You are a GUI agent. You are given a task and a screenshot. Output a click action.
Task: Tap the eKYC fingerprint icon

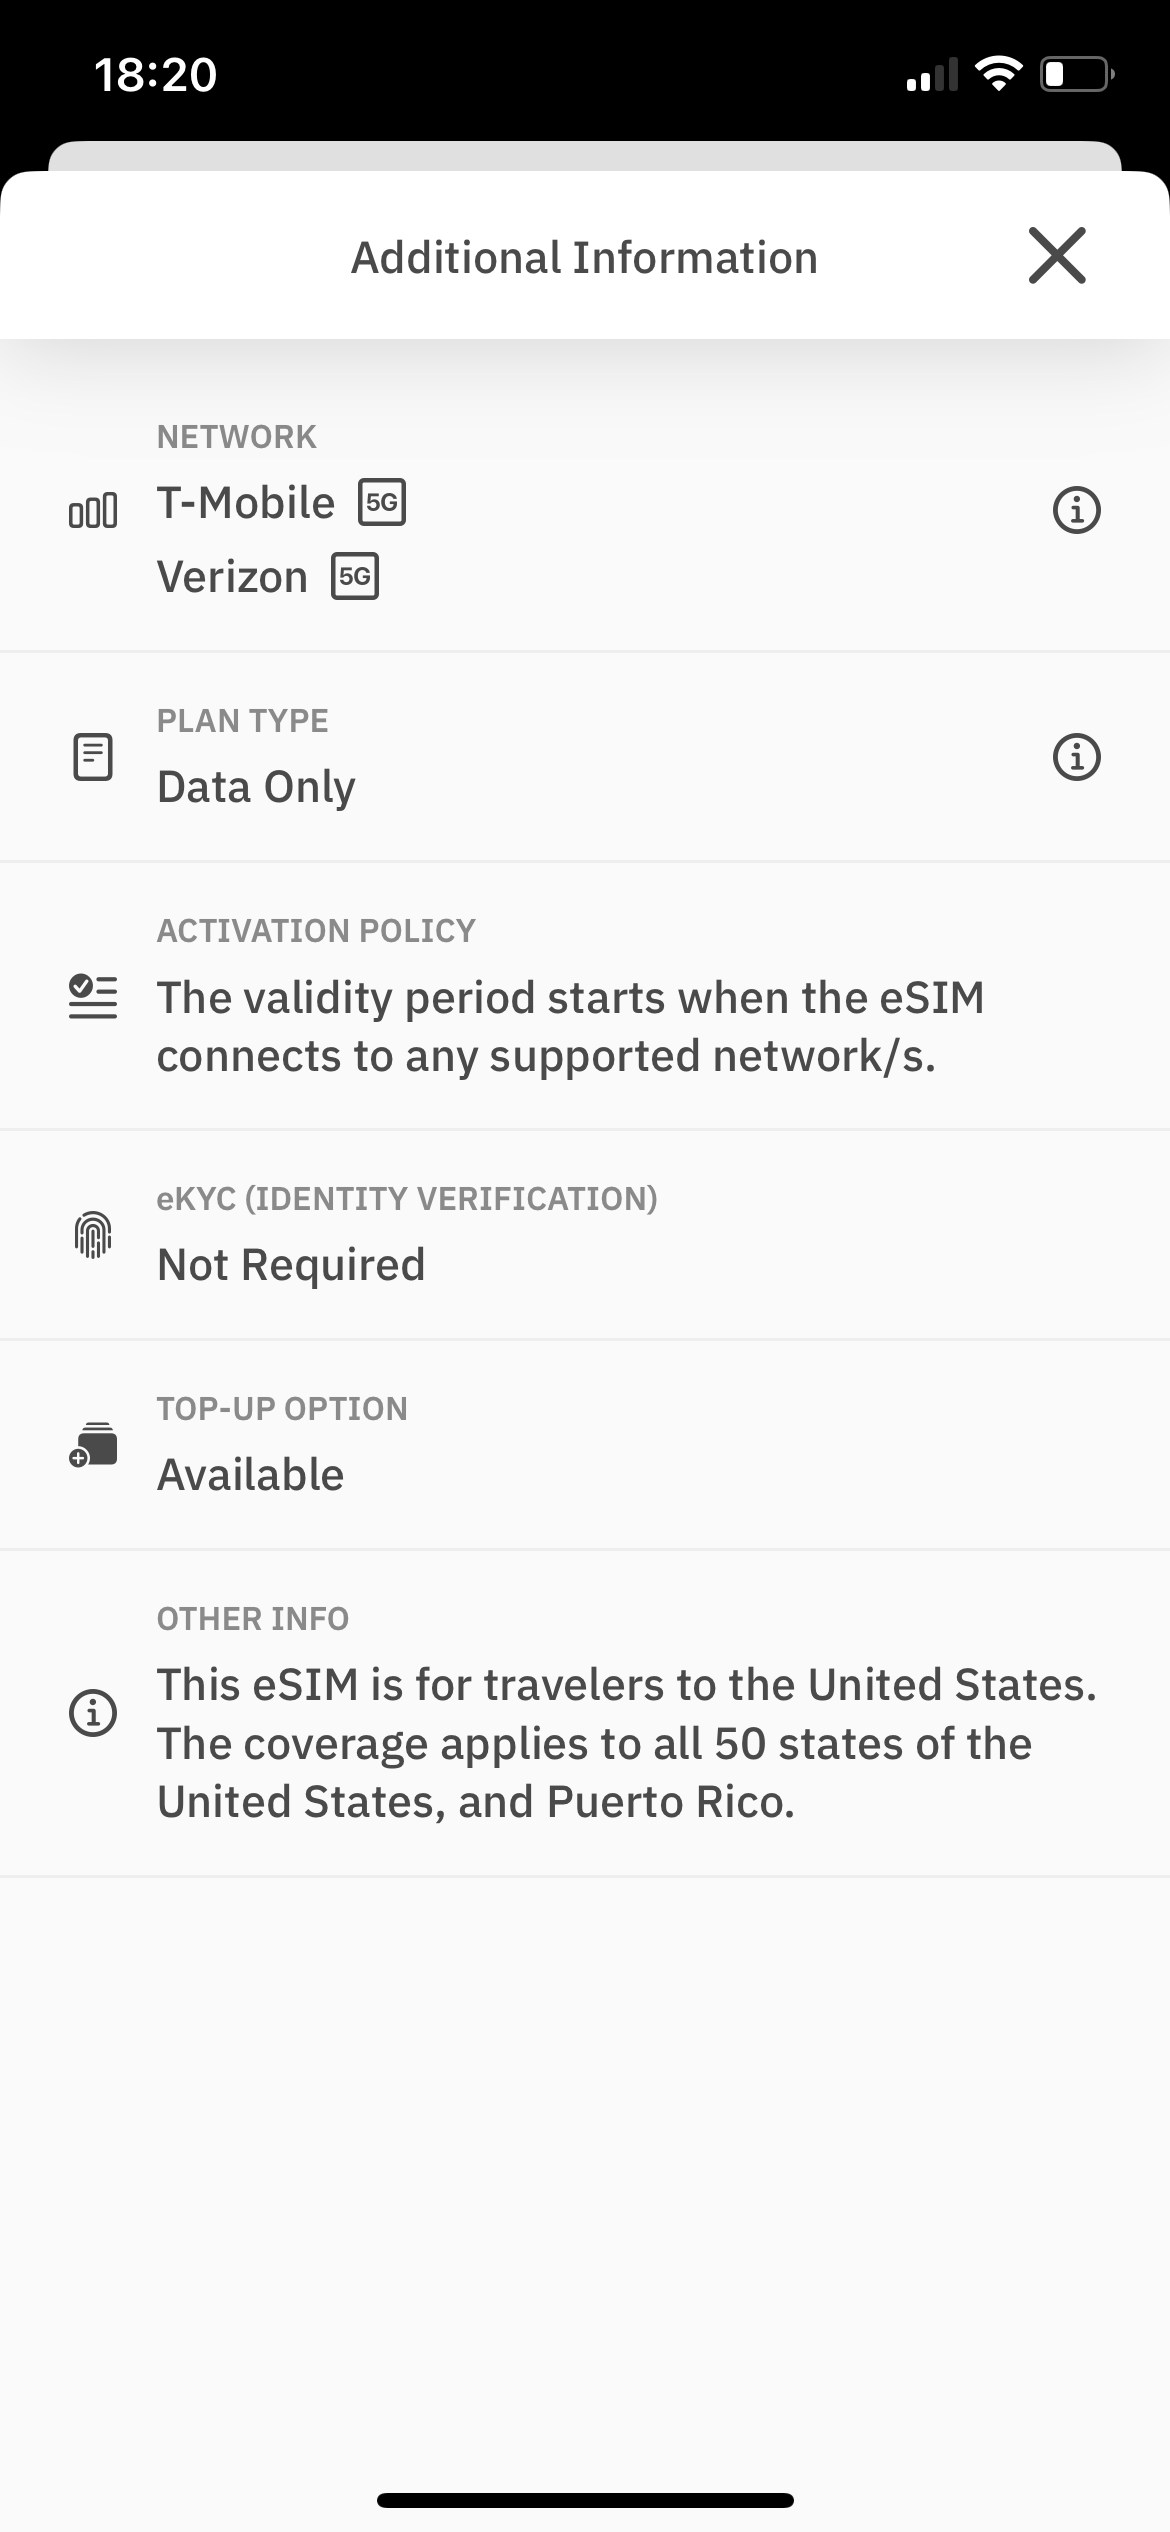[93, 1236]
